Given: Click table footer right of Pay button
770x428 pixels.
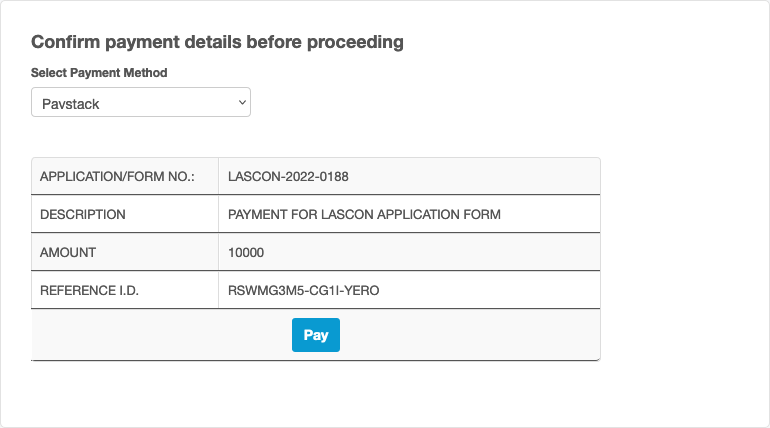Looking at the screenshot, I should [x=470, y=335].
